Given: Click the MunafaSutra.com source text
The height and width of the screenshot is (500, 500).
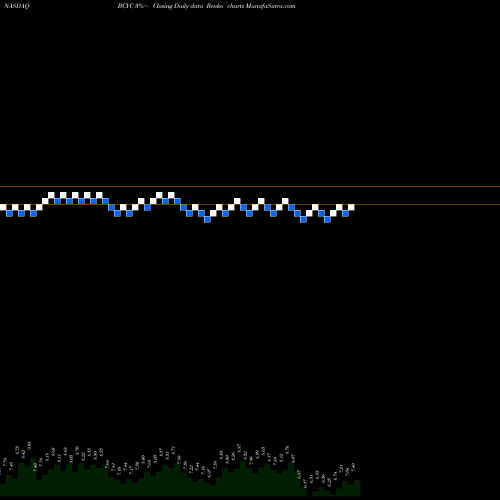Looking at the screenshot, I should coord(270,6).
